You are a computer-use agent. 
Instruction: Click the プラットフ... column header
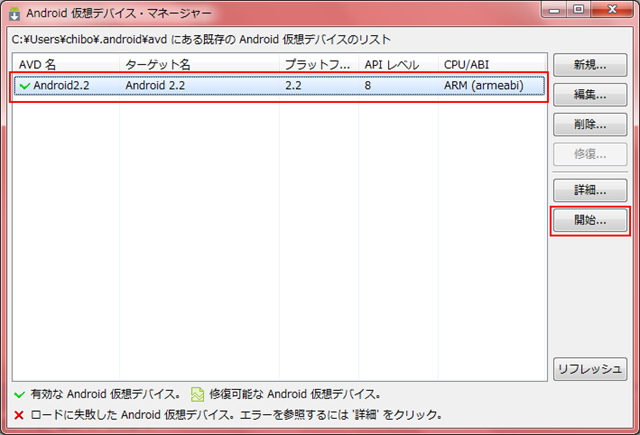[317, 64]
